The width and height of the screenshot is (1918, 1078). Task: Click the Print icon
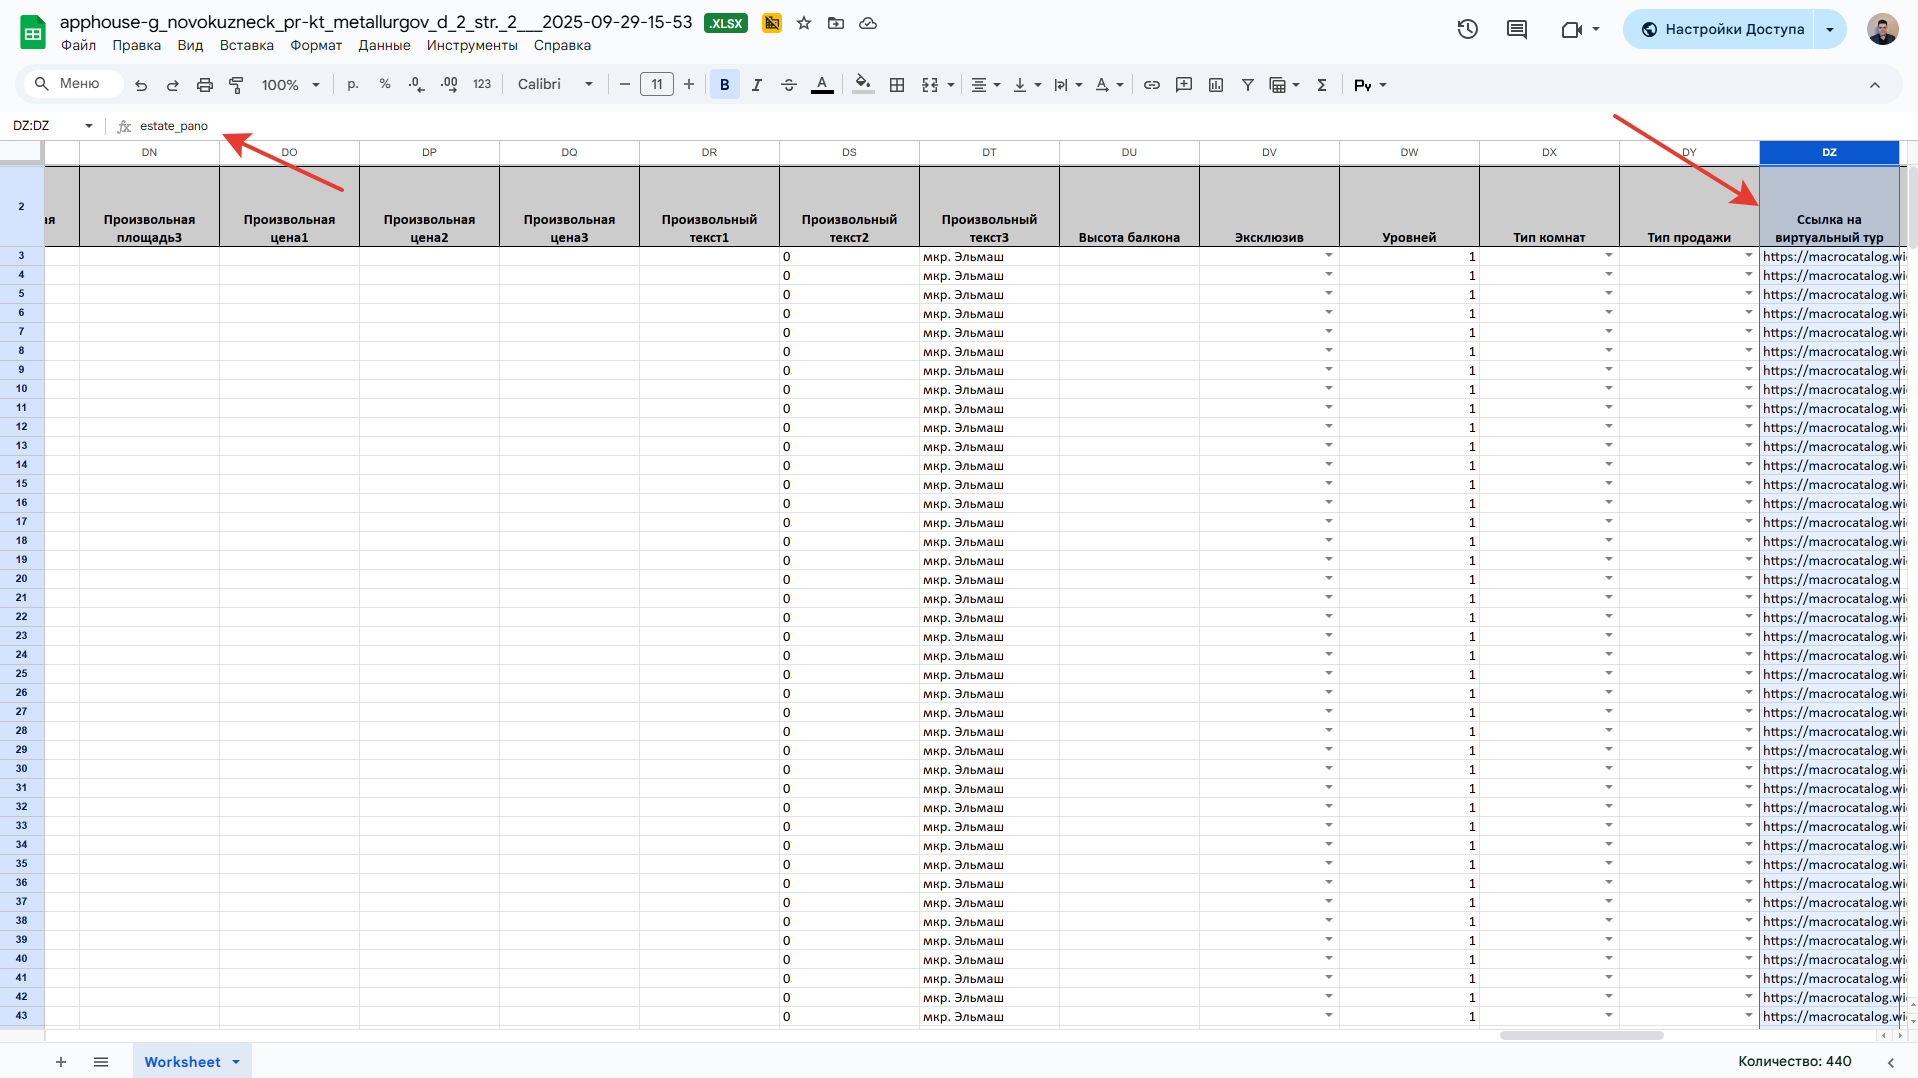click(205, 85)
